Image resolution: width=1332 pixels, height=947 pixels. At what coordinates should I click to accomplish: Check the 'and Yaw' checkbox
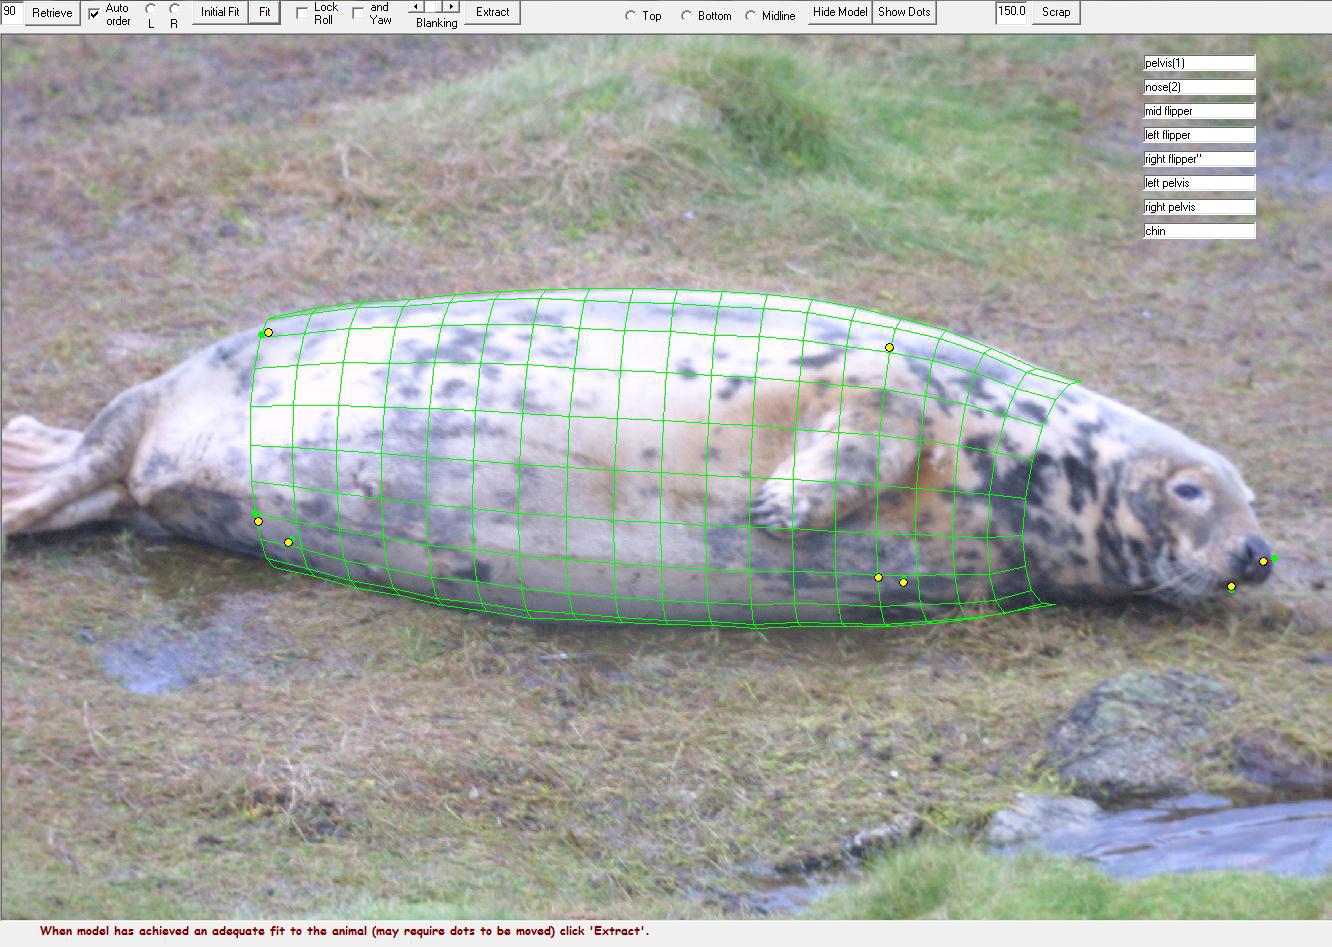click(x=358, y=14)
